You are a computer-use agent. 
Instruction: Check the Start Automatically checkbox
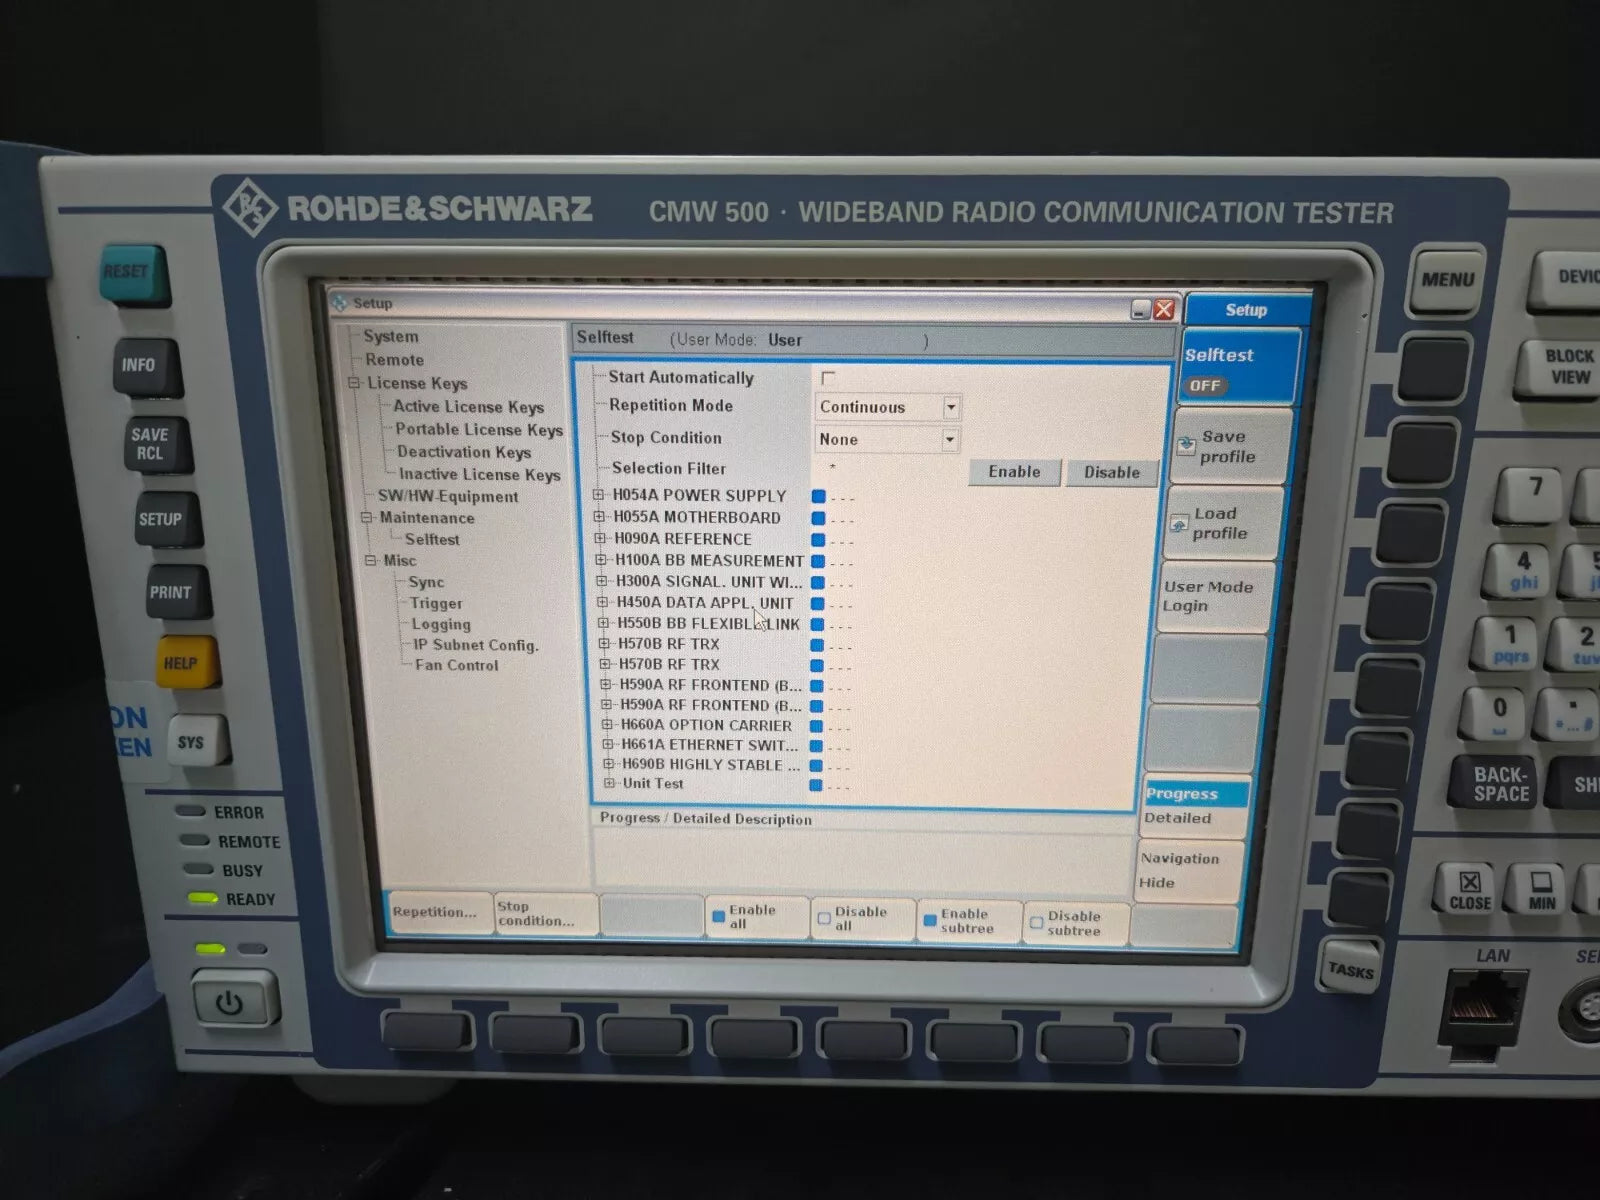[x=828, y=378]
